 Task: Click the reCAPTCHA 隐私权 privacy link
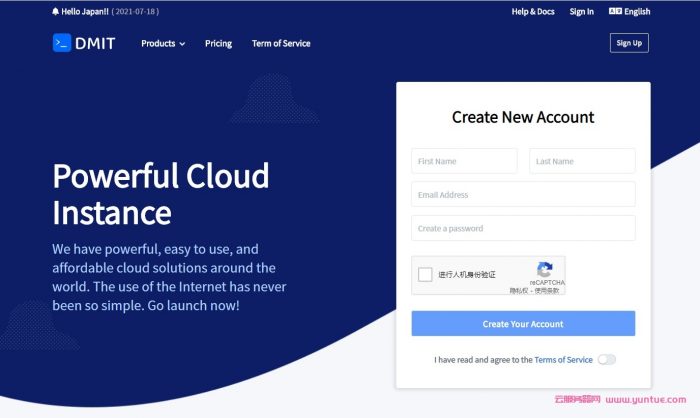pyautogui.click(x=519, y=291)
